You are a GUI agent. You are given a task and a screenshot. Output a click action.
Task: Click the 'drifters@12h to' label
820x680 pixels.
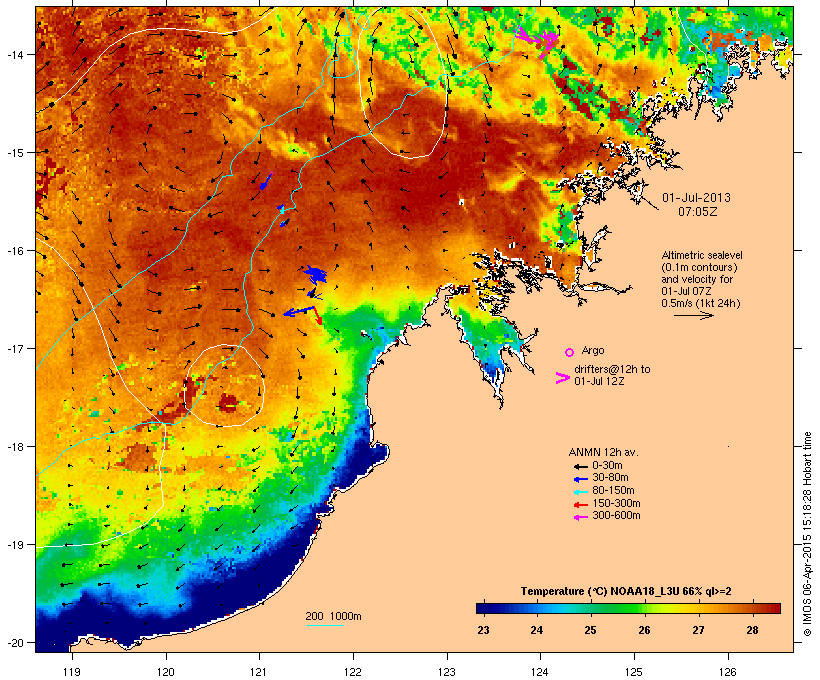click(x=612, y=369)
